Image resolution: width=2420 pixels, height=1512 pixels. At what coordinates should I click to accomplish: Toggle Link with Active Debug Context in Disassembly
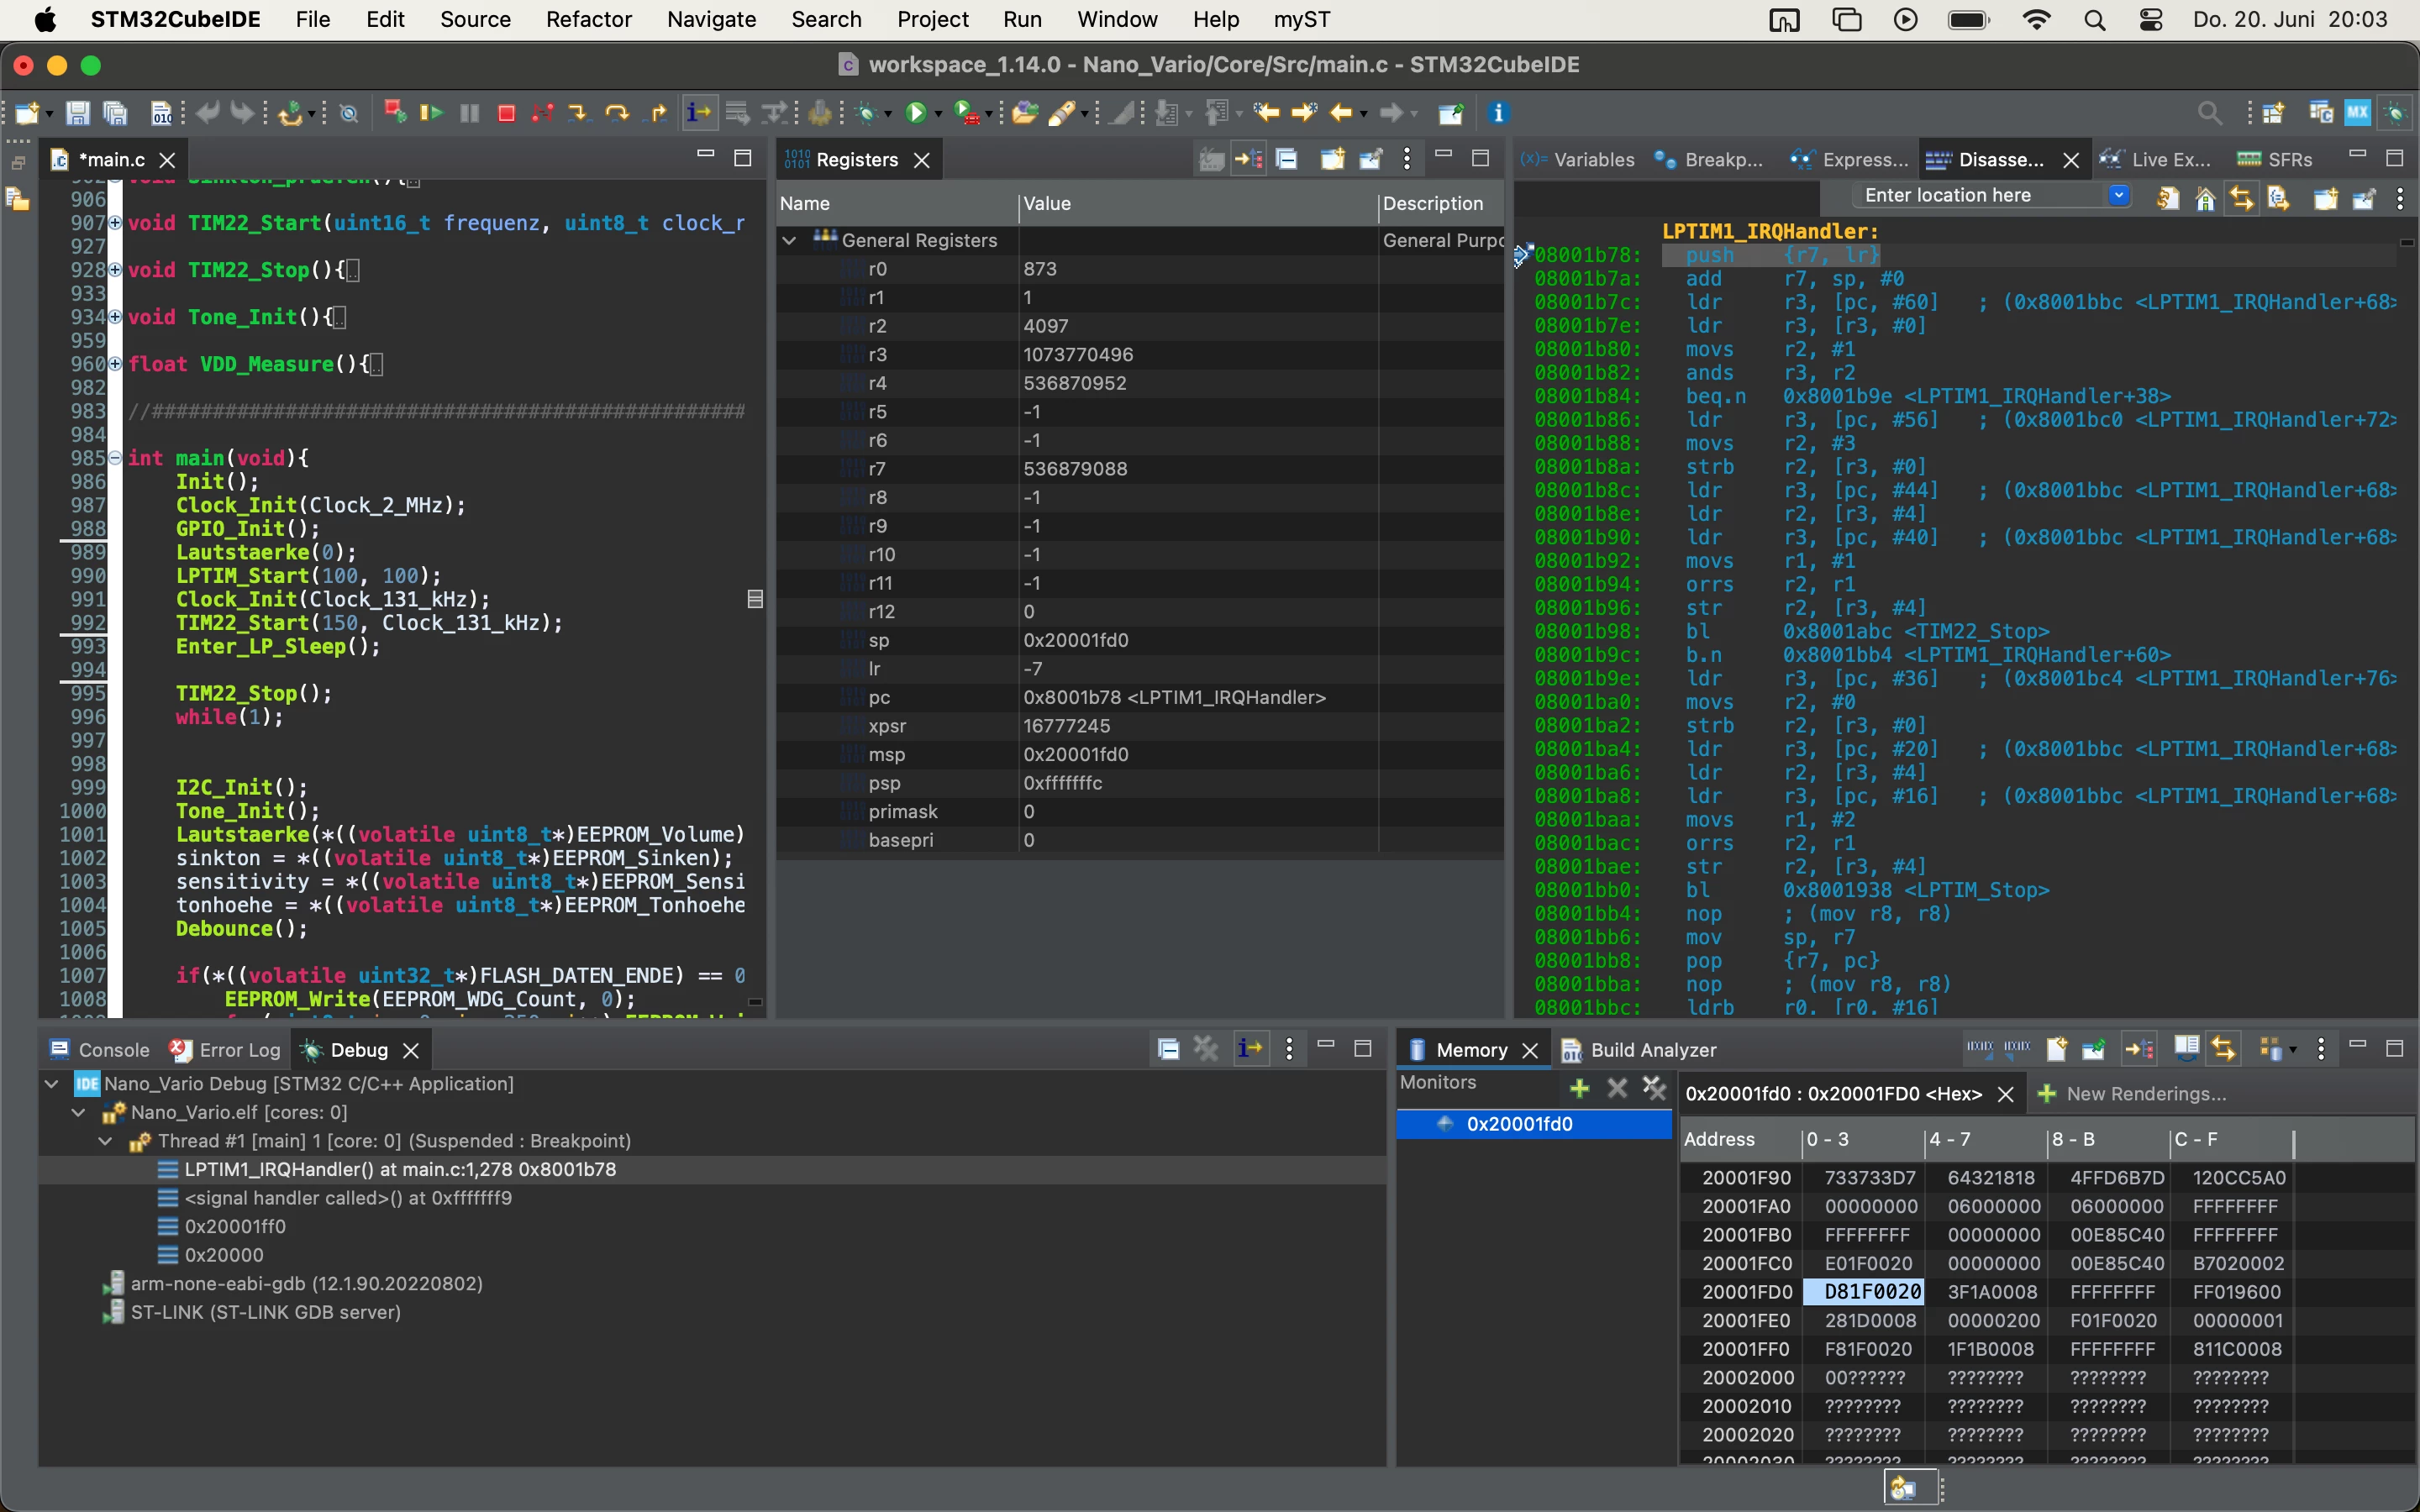click(2241, 199)
